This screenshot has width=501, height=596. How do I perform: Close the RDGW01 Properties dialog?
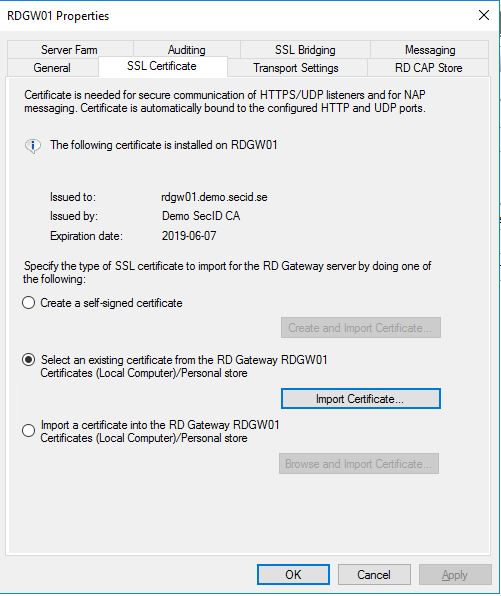click(x=484, y=15)
